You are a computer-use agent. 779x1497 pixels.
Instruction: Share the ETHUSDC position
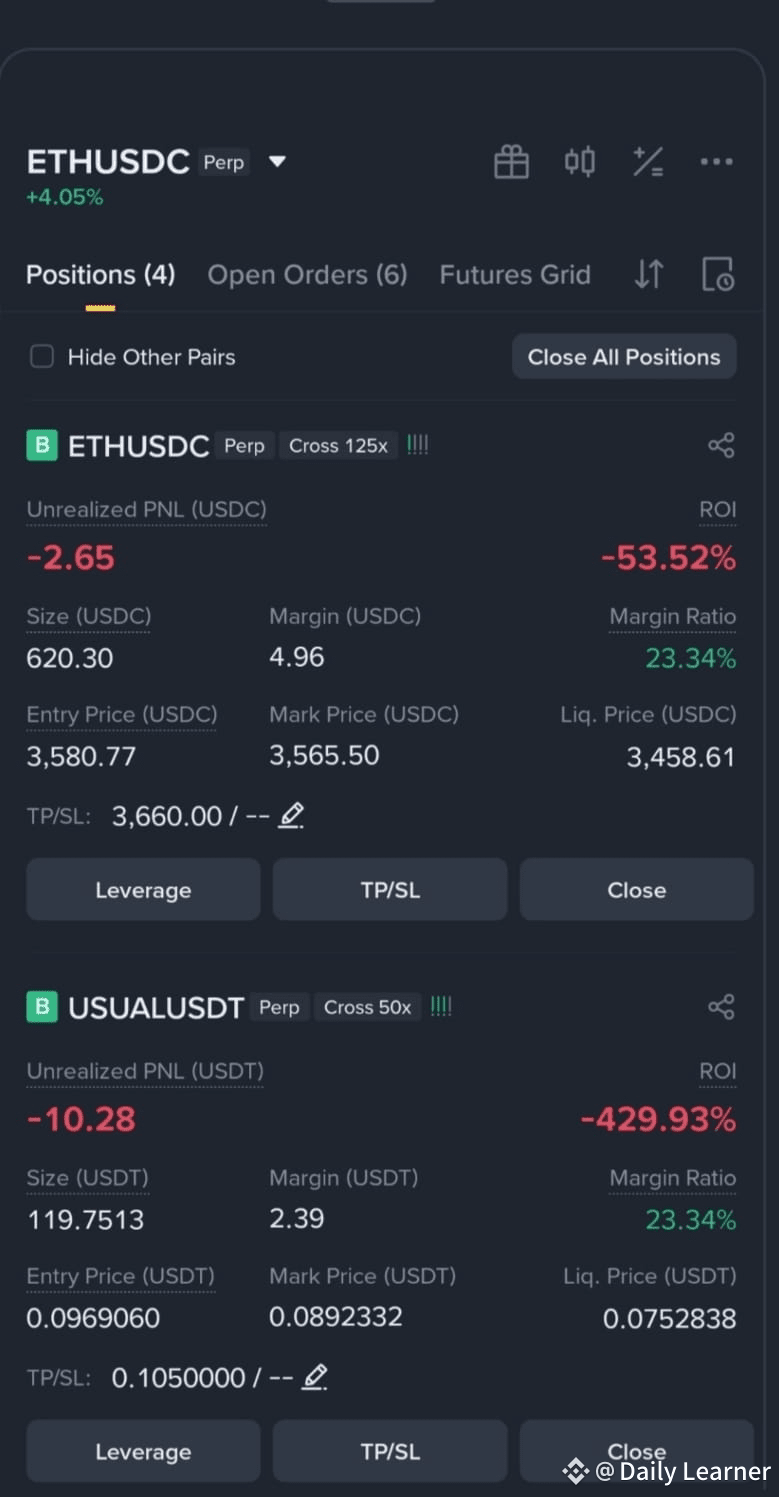click(x=721, y=446)
